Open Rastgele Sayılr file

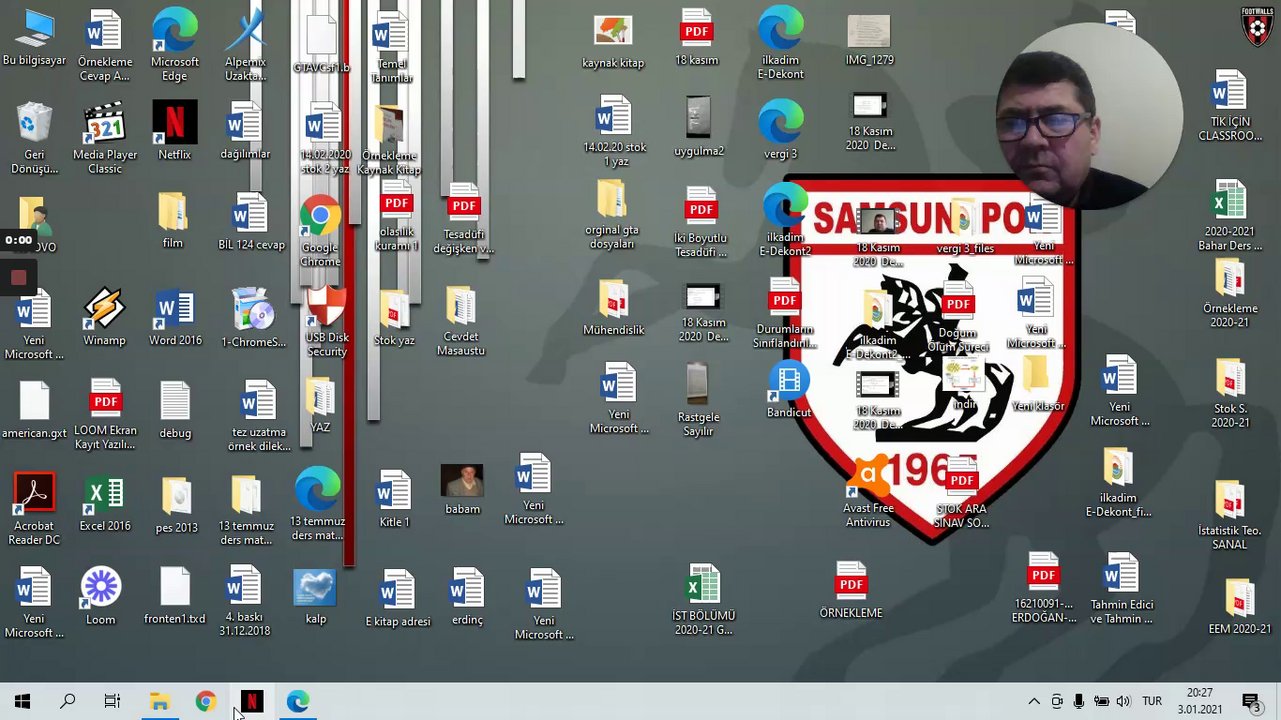(x=698, y=400)
